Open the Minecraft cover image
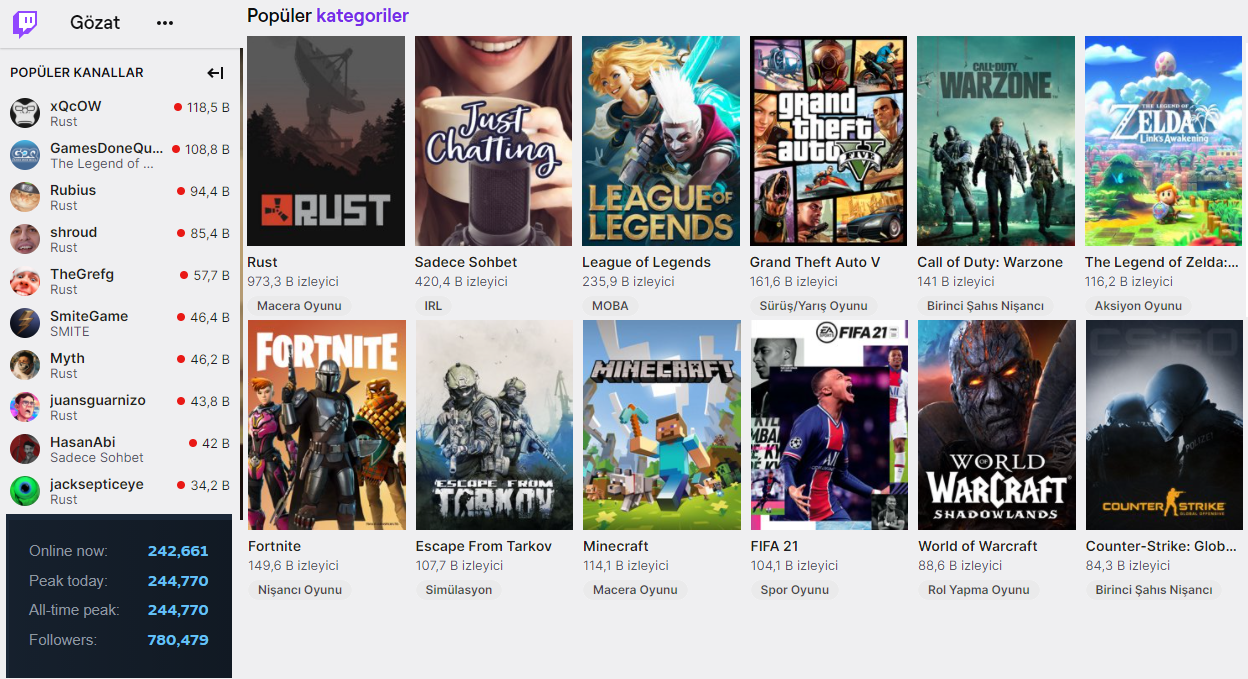The image size is (1248, 679). [662, 425]
